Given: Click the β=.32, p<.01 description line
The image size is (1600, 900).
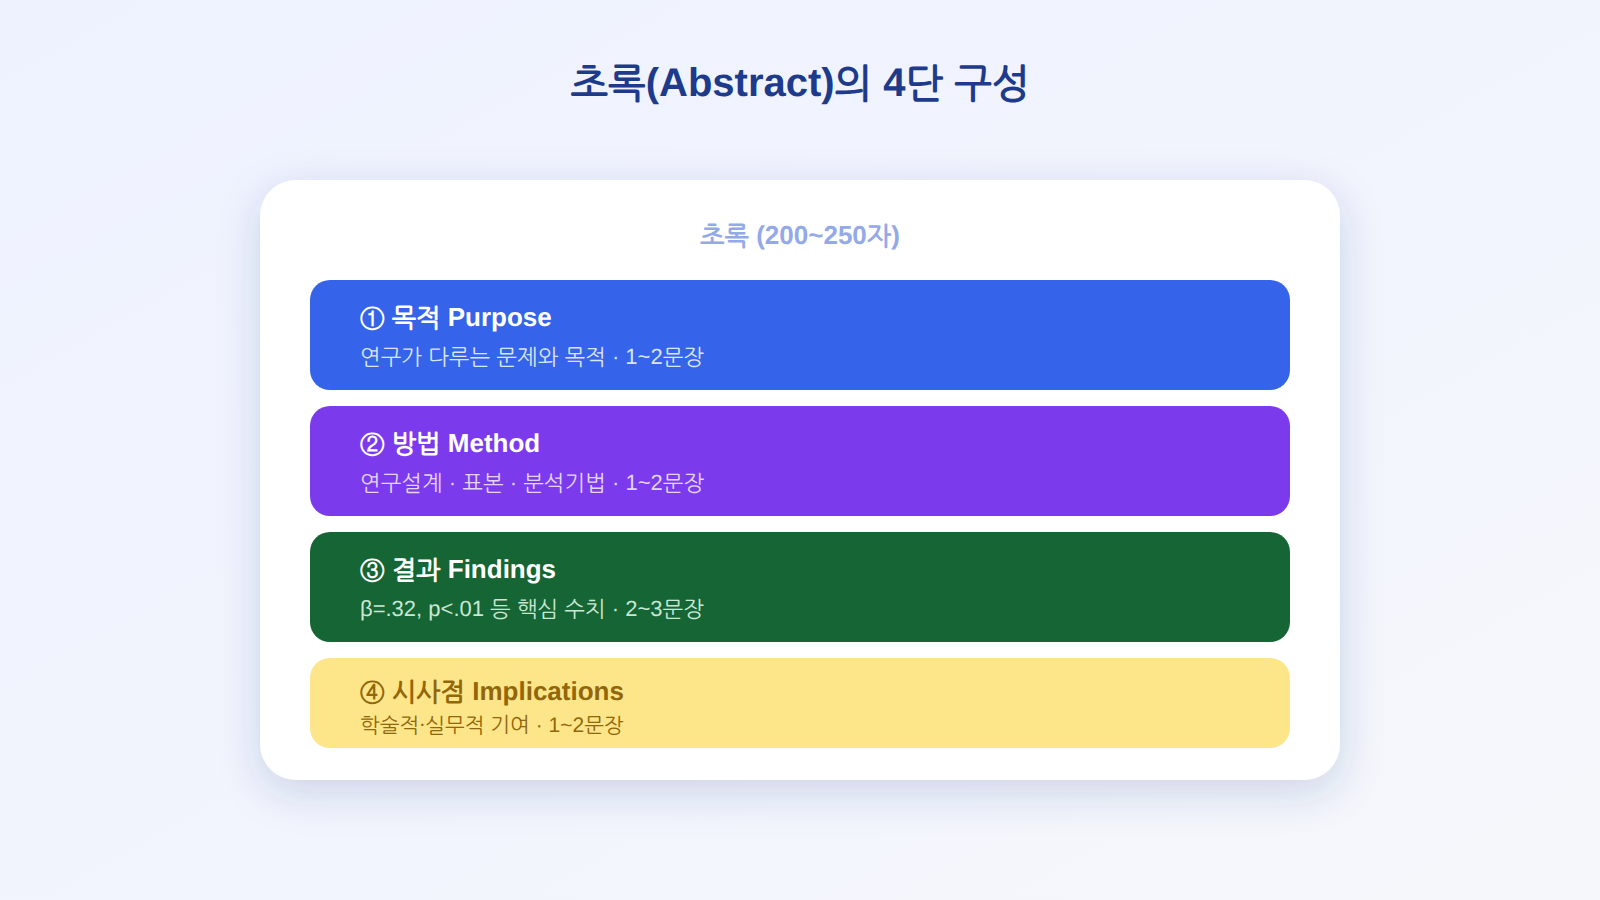Looking at the screenshot, I should [x=532, y=609].
